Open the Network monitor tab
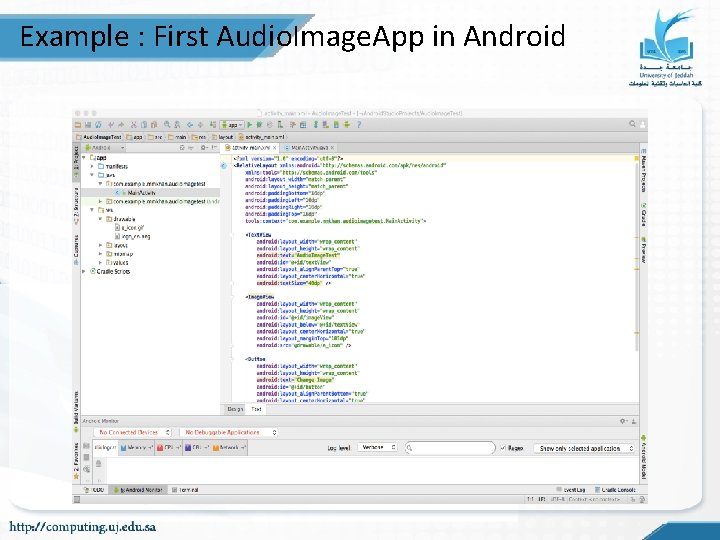 click(x=230, y=447)
